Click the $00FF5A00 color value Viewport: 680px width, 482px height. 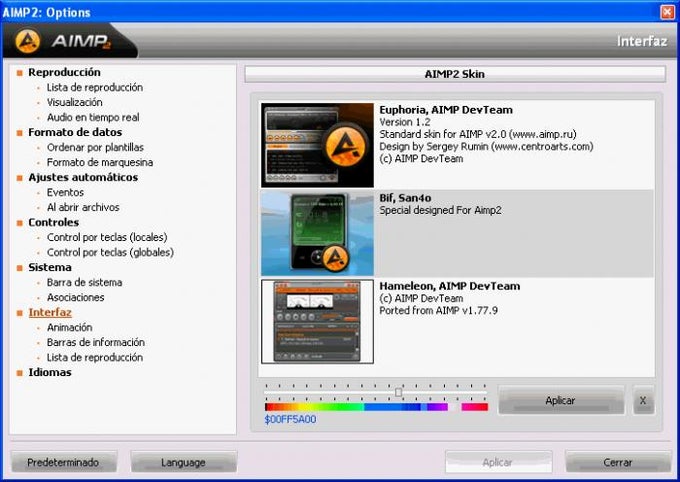click(290, 419)
